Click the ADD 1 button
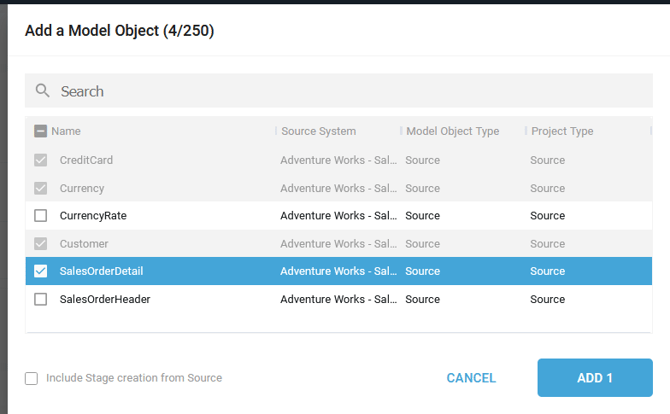This screenshot has height=414, width=670. pos(595,378)
